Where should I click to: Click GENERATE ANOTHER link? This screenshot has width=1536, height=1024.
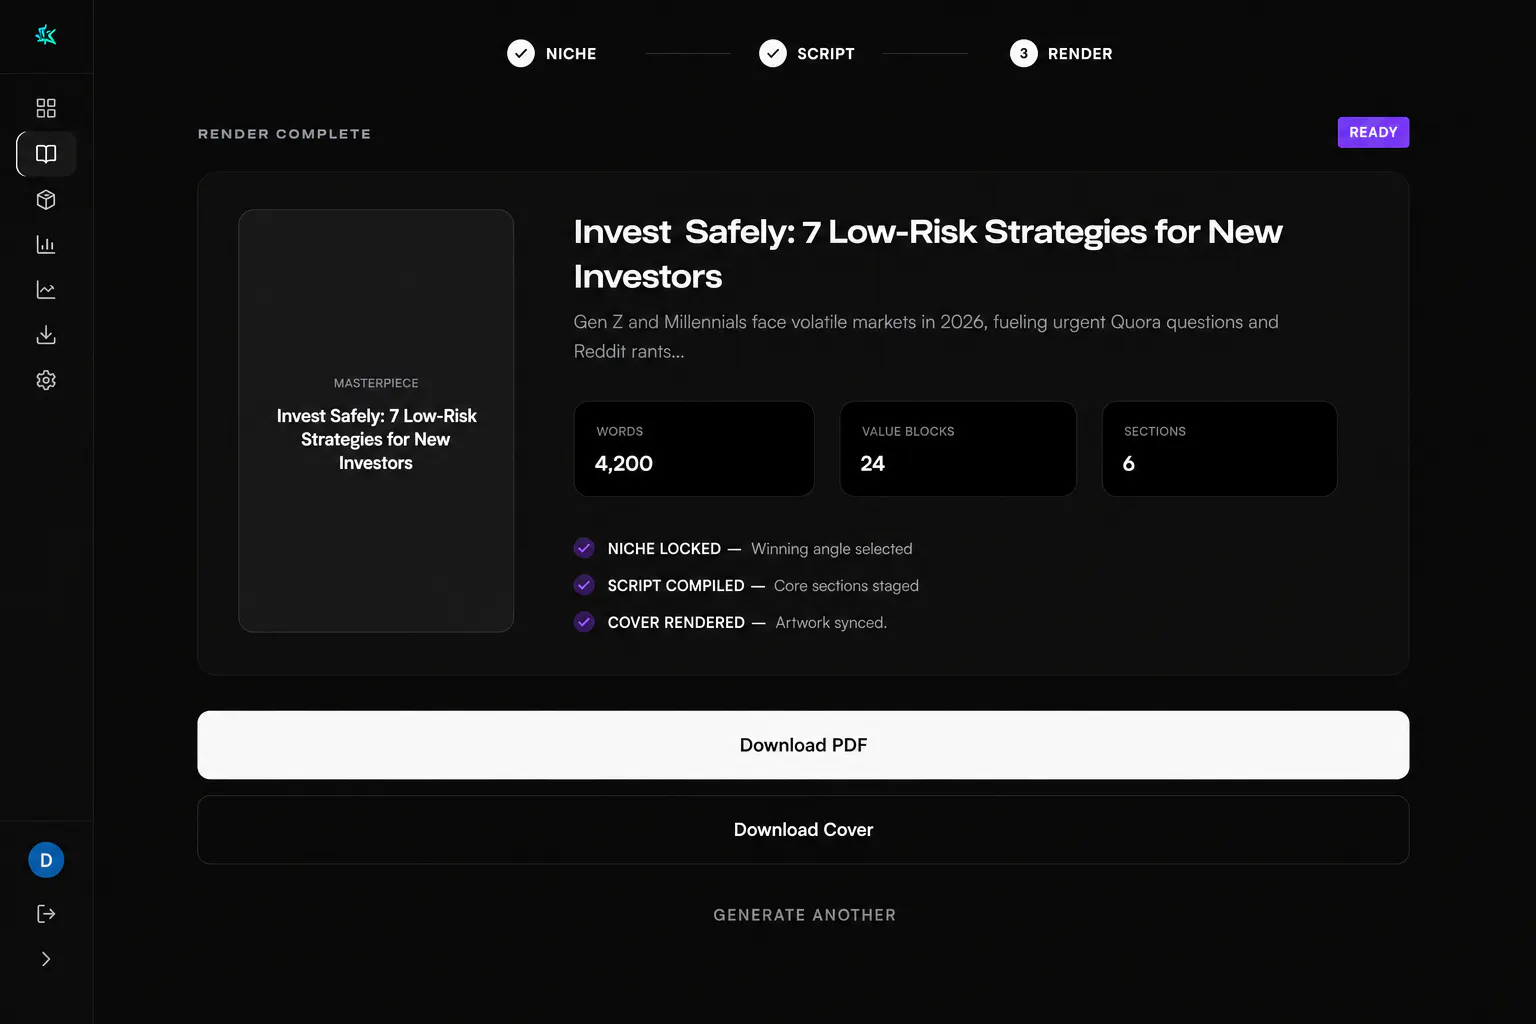805,915
